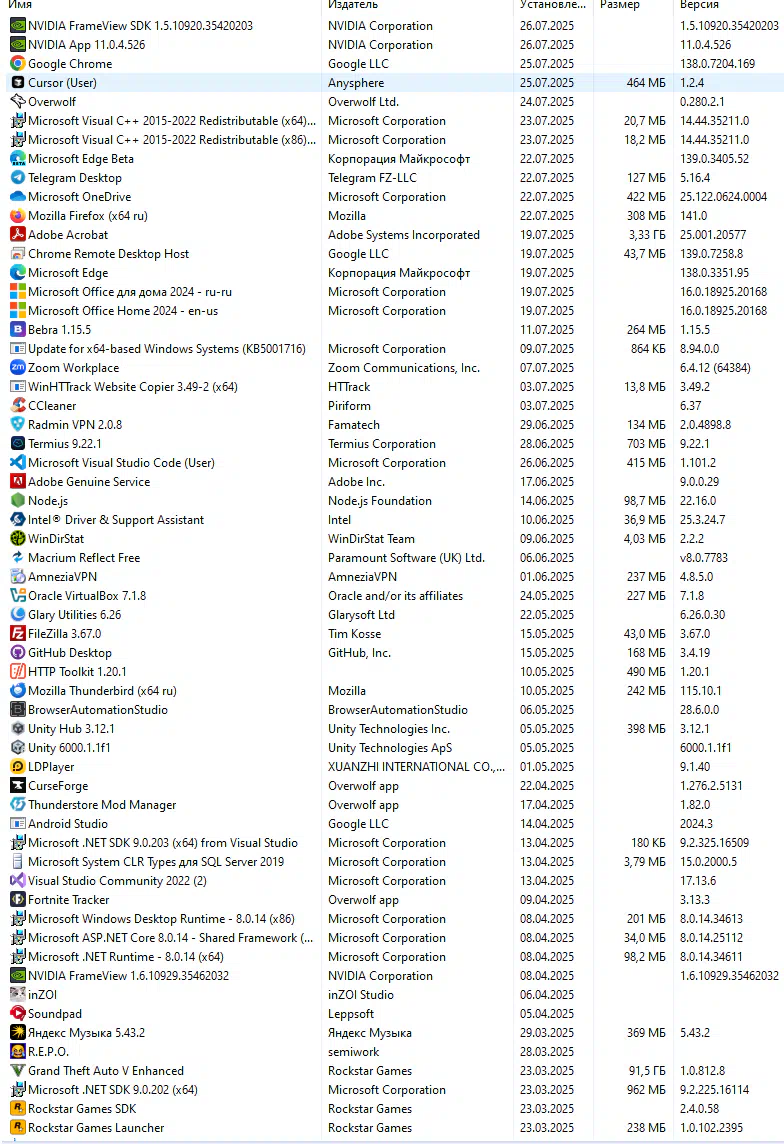Click the Adobe Acrobat icon
Image resolution: width=784 pixels, height=1144 pixels.
(18, 234)
